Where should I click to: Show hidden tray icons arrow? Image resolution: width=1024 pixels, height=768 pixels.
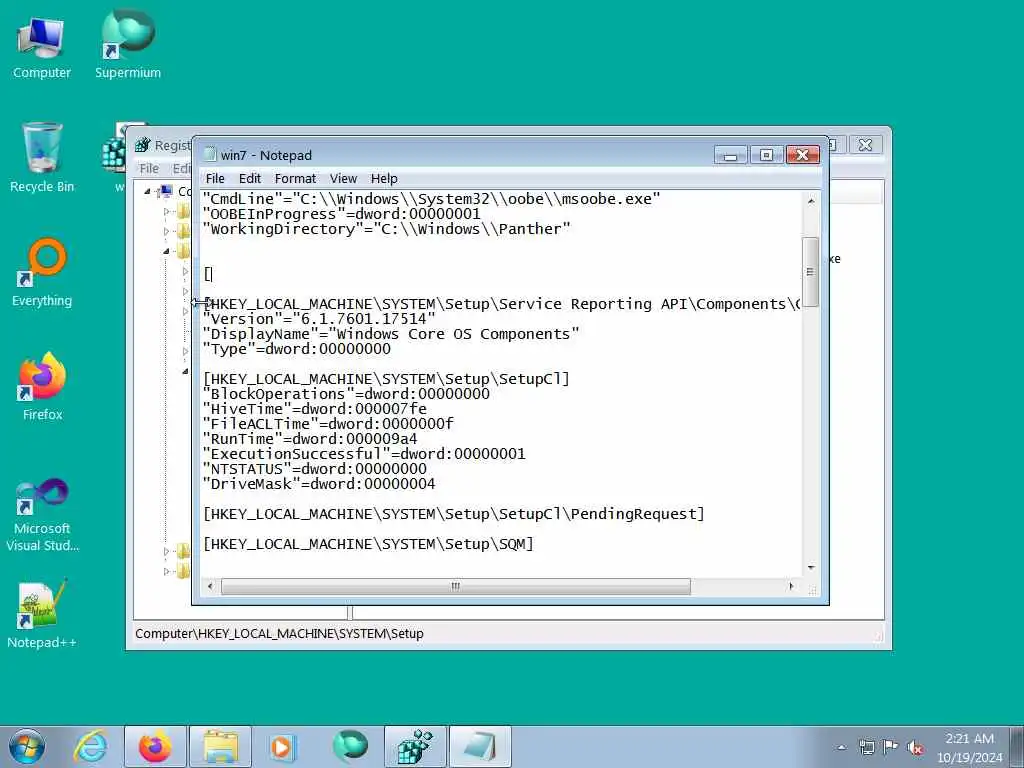[841, 747]
